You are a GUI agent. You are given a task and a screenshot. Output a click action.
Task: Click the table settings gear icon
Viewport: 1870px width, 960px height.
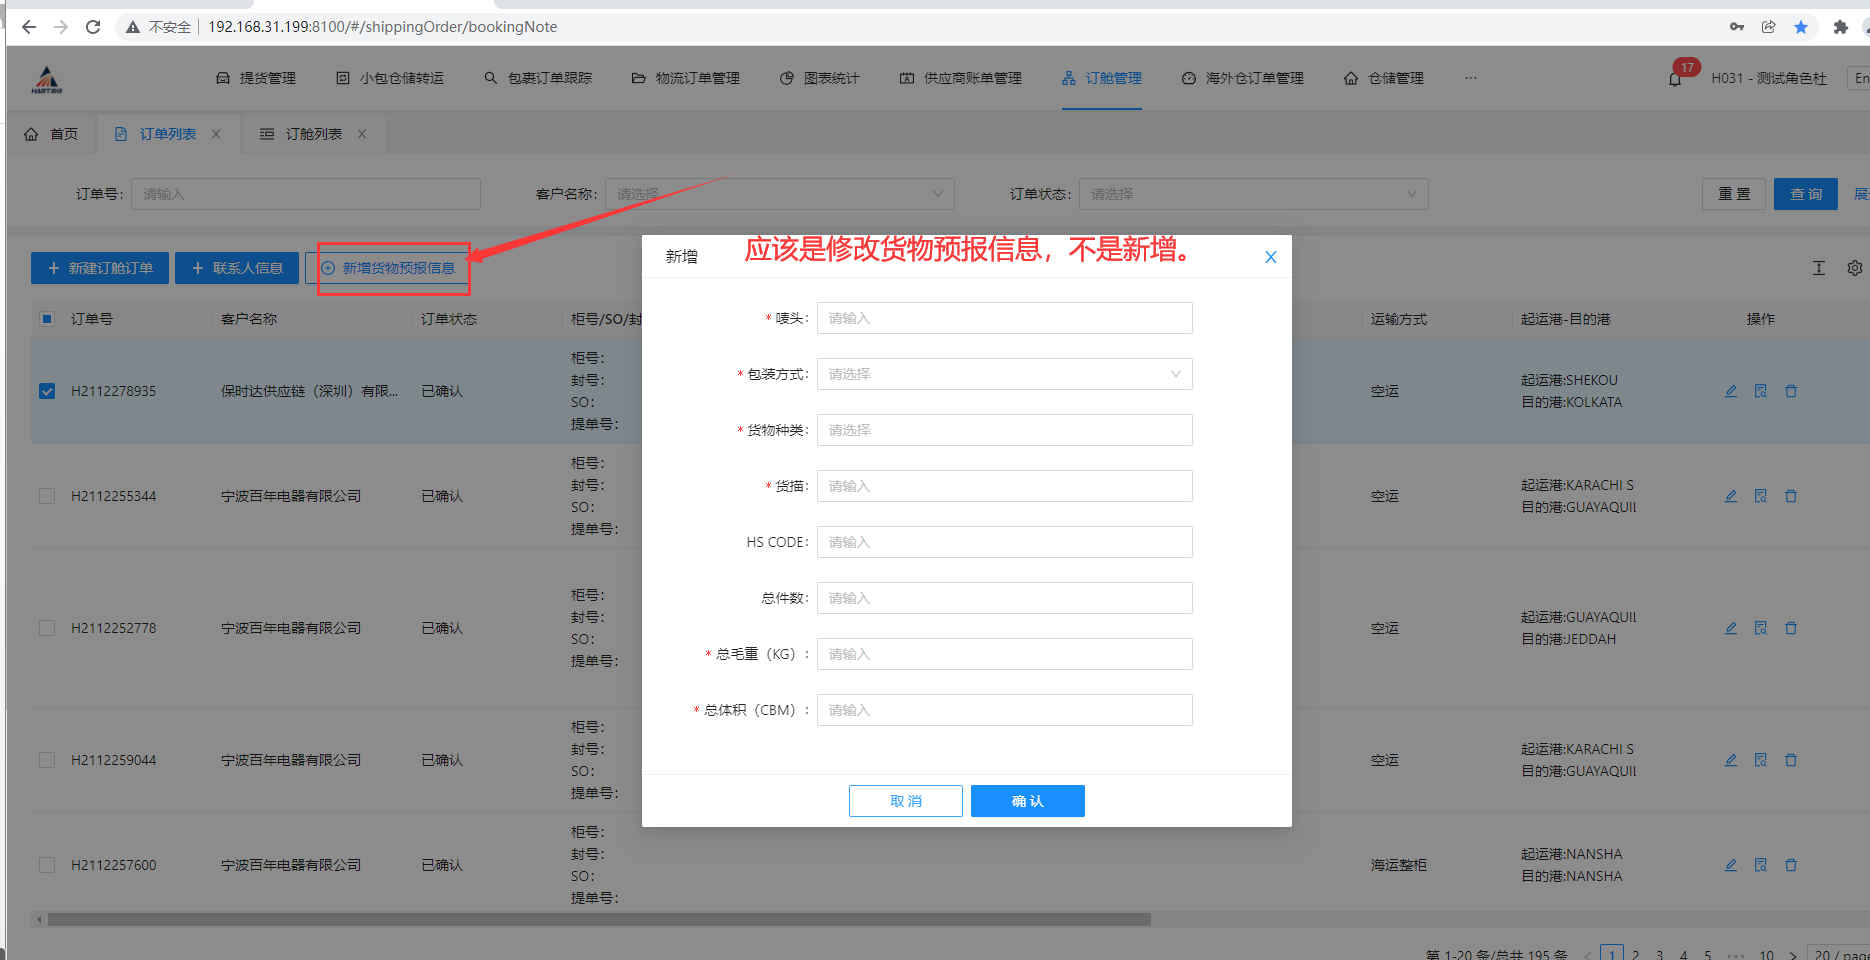click(1855, 268)
